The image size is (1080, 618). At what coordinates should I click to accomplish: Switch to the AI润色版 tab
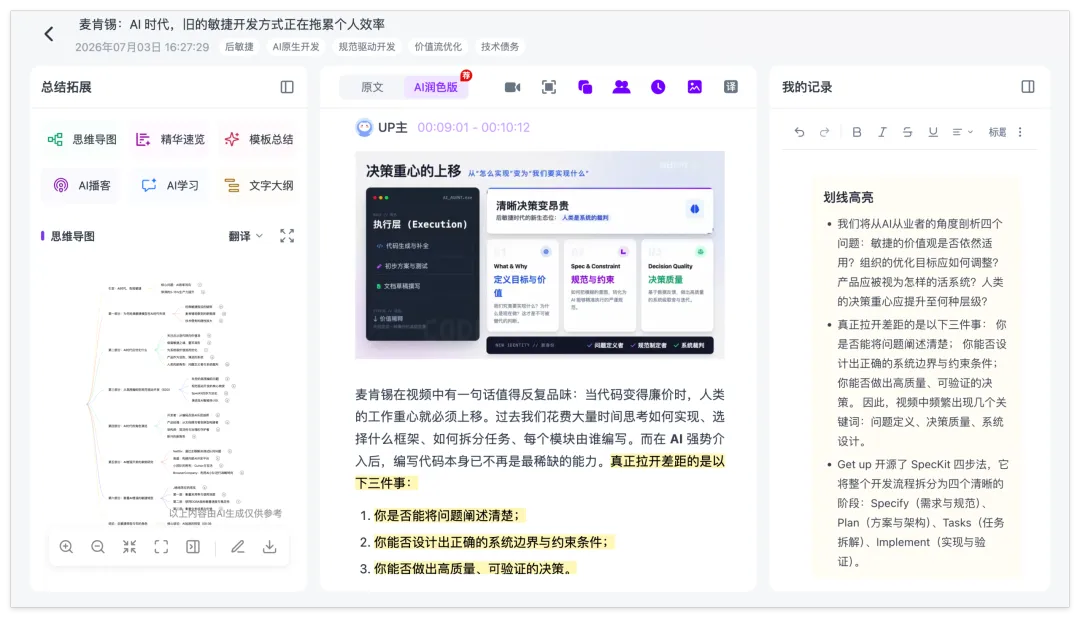[435, 87]
